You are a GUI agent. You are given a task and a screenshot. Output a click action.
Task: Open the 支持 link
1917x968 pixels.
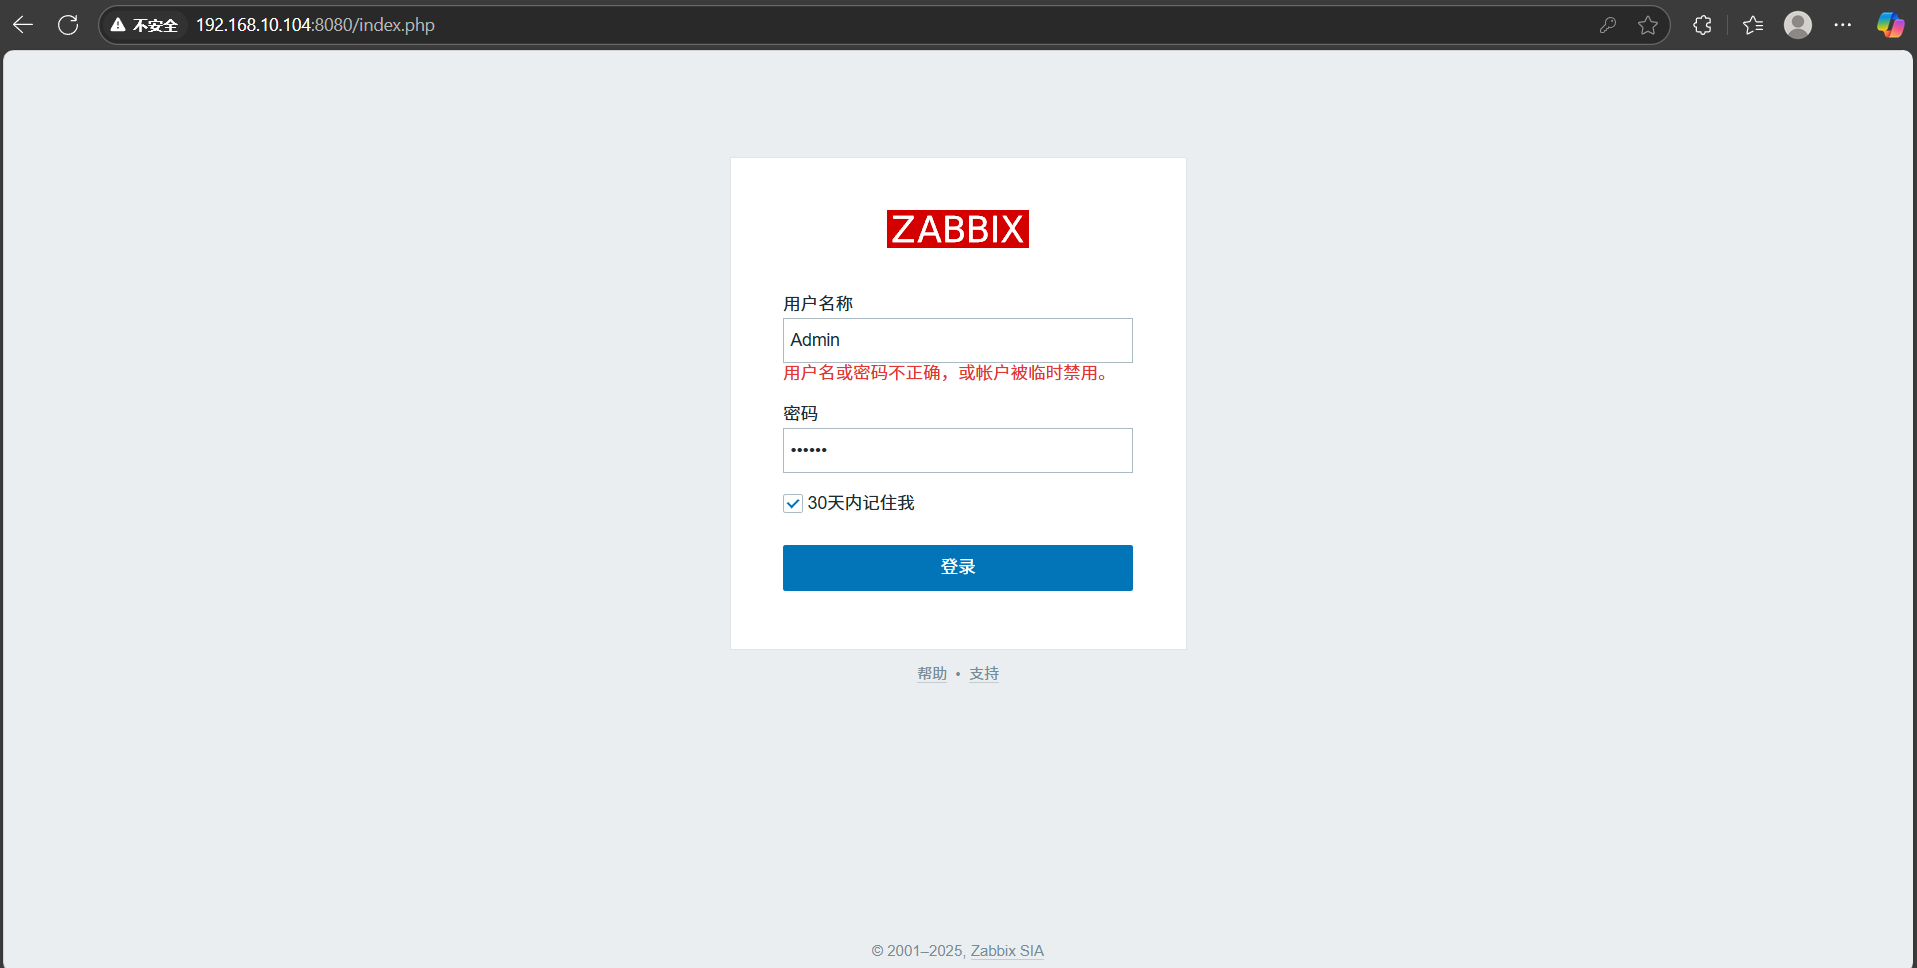(x=984, y=674)
